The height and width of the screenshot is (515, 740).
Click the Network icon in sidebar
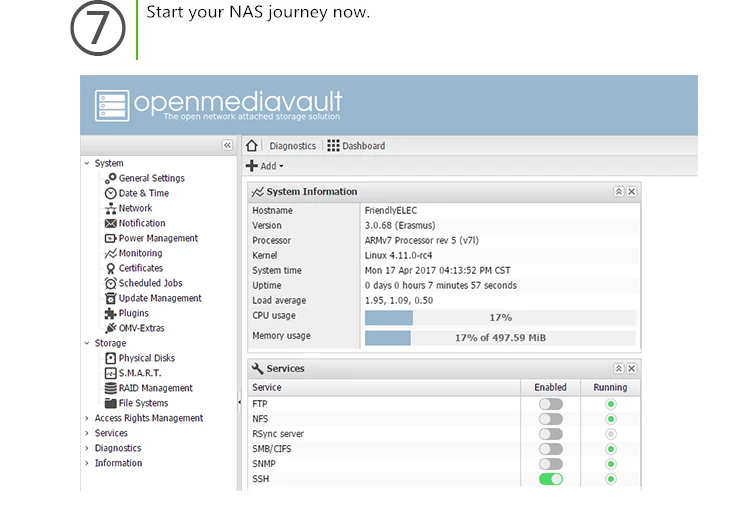[110, 208]
